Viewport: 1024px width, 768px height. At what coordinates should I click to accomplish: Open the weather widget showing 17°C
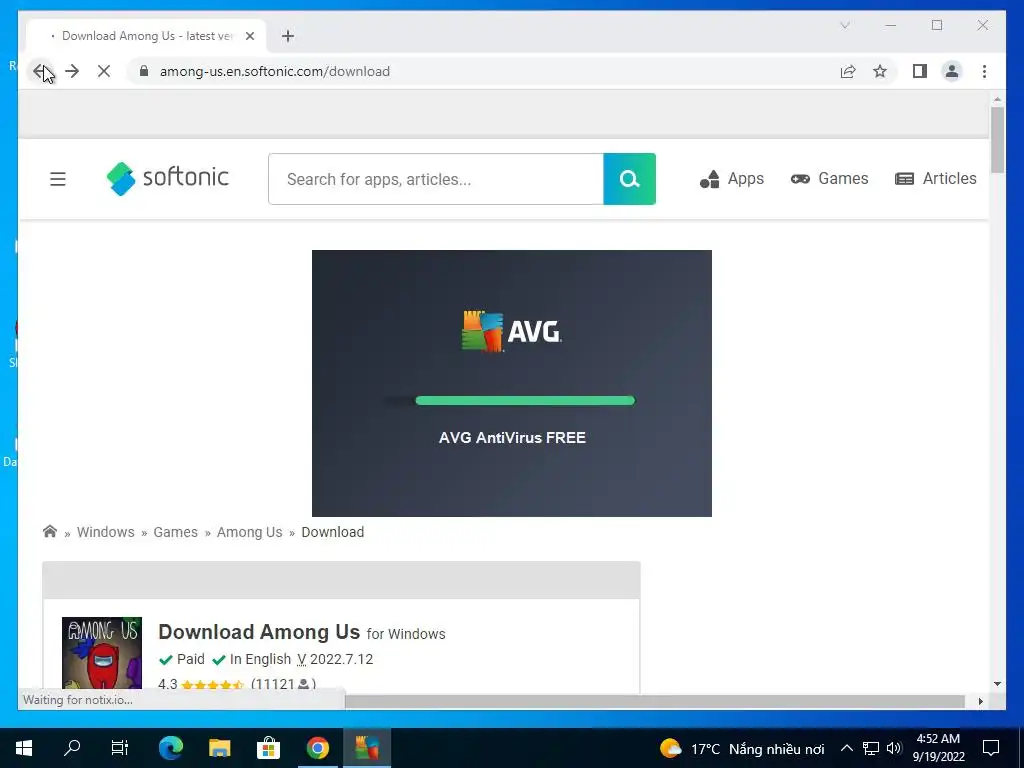click(743, 748)
